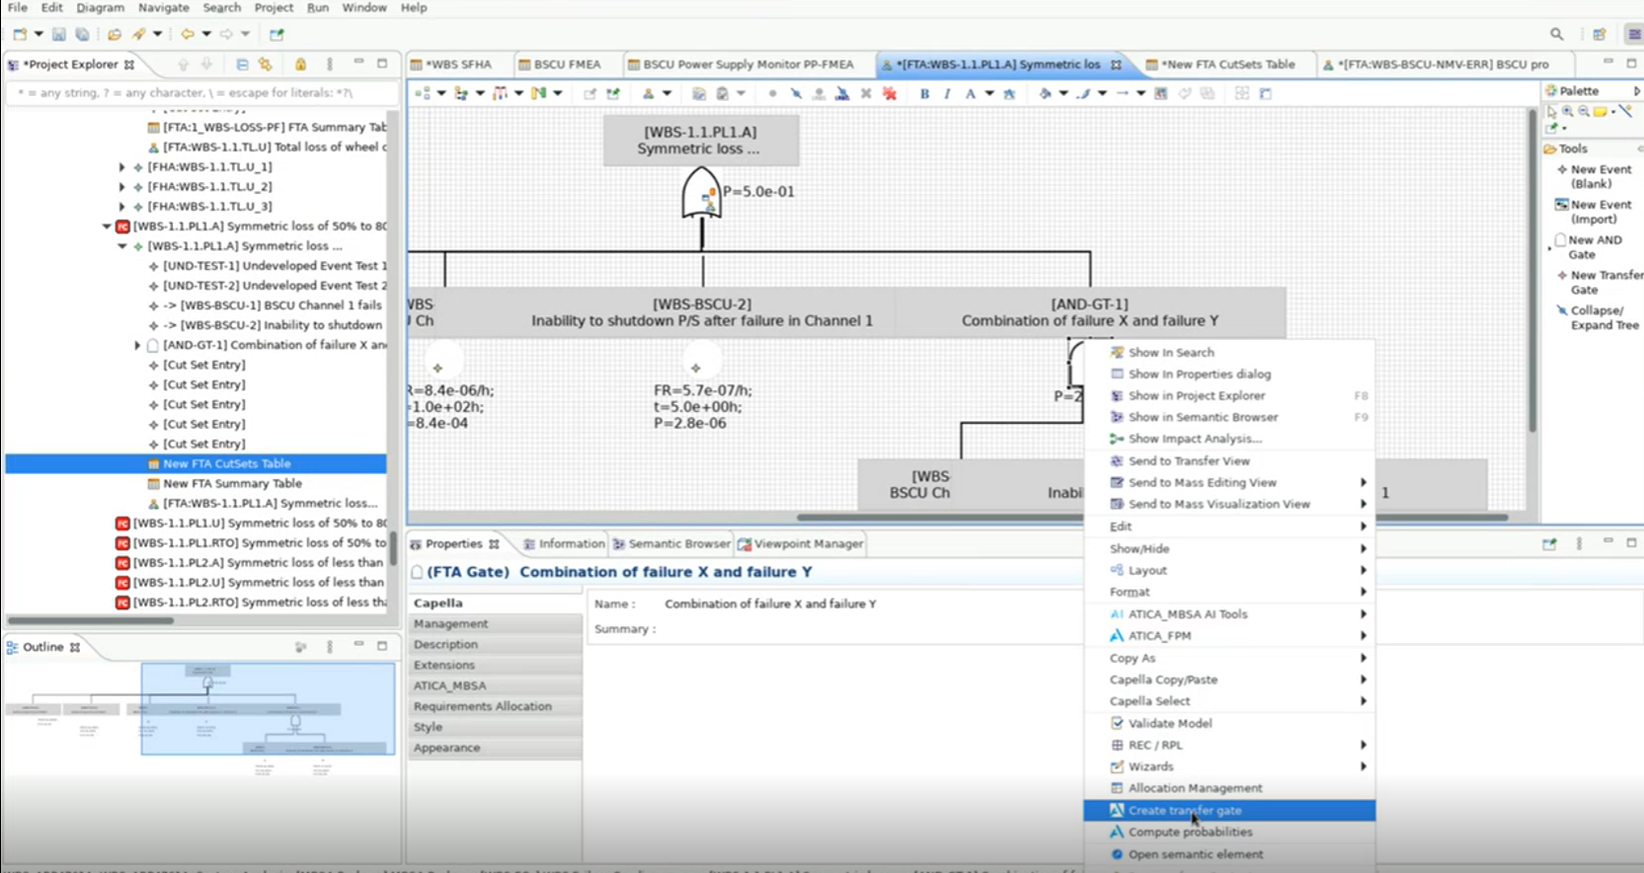Click Collapse All icon in Project Explorer
This screenshot has height=873, width=1644.
(242, 64)
